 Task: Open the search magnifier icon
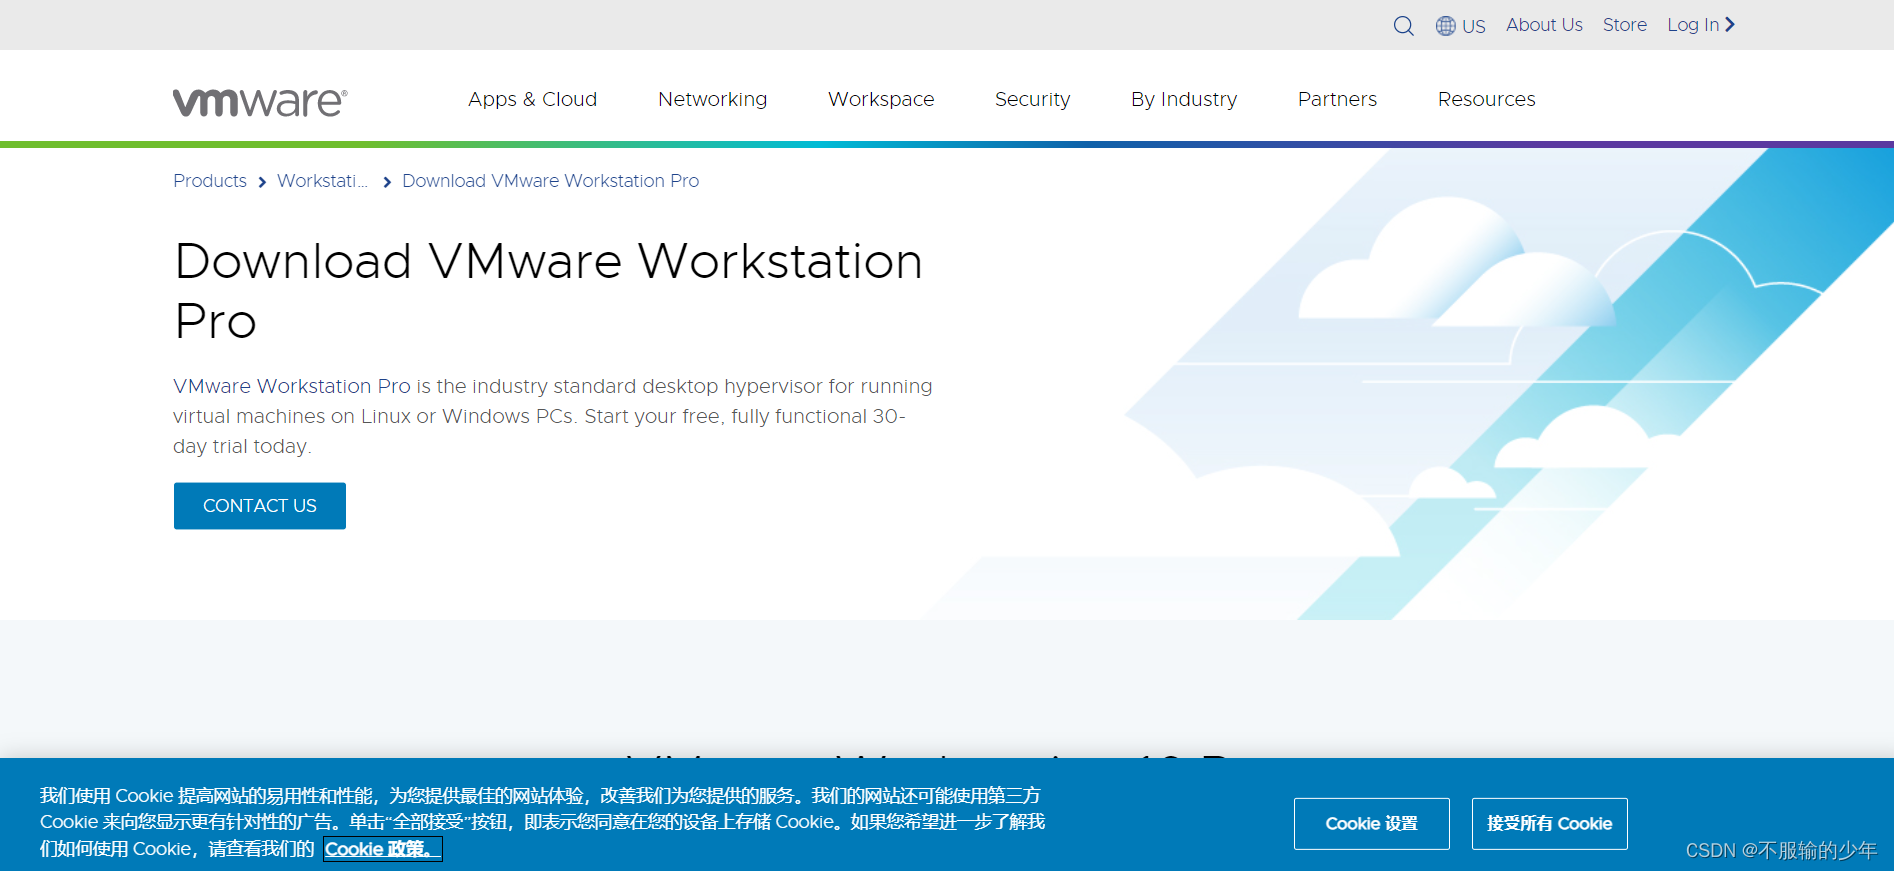click(x=1403, y=26)
